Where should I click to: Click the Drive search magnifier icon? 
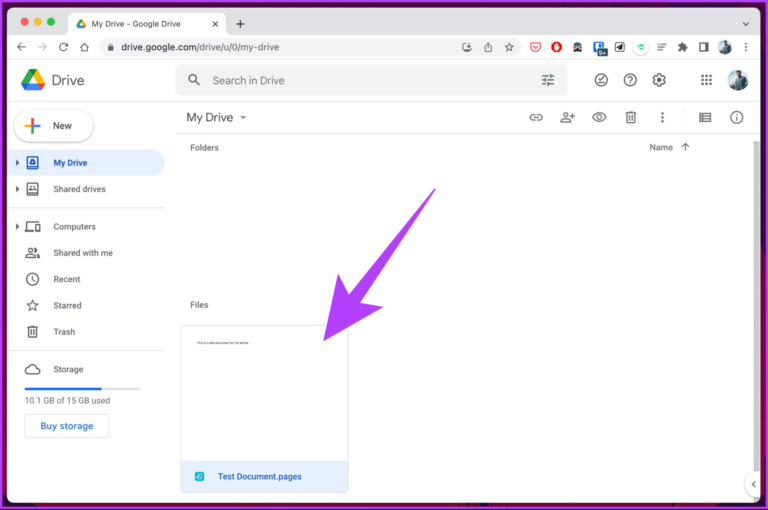194,80
